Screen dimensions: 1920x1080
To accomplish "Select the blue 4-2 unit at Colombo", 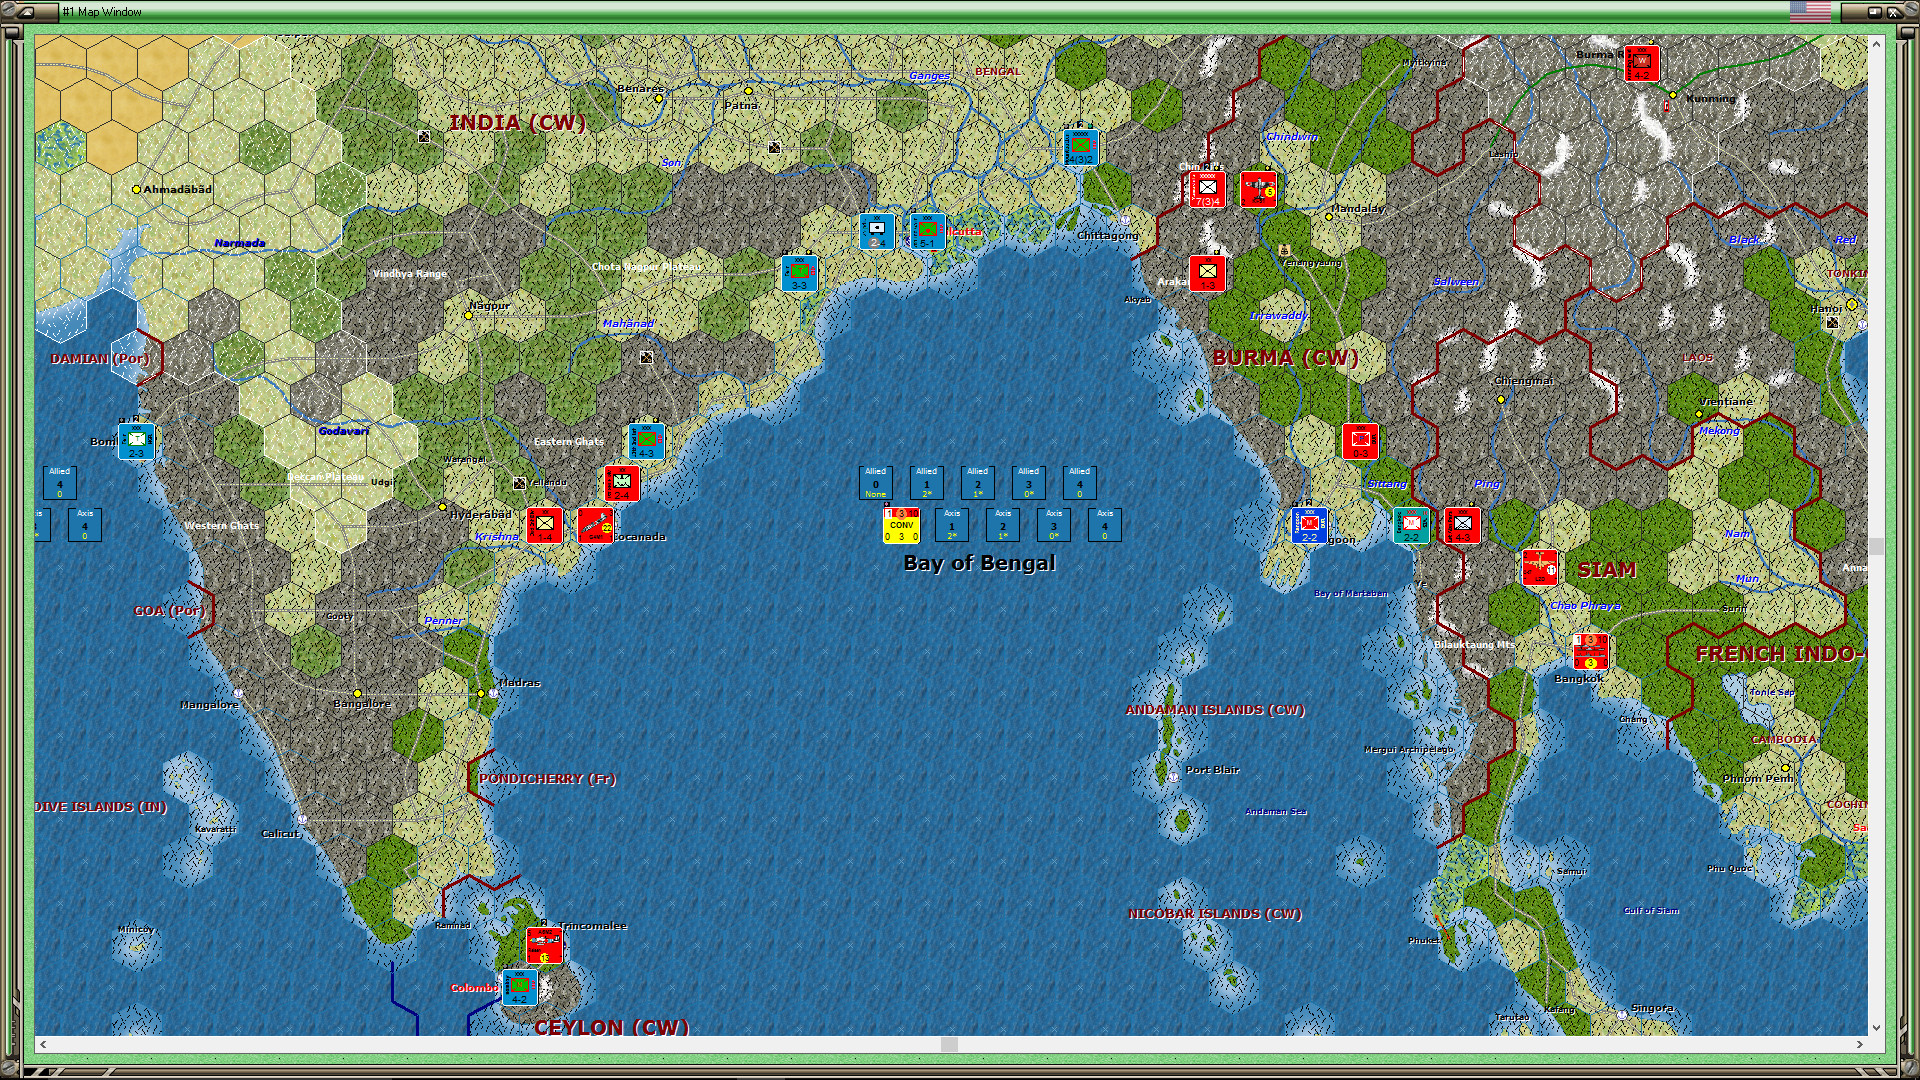I will click(519, 987).
